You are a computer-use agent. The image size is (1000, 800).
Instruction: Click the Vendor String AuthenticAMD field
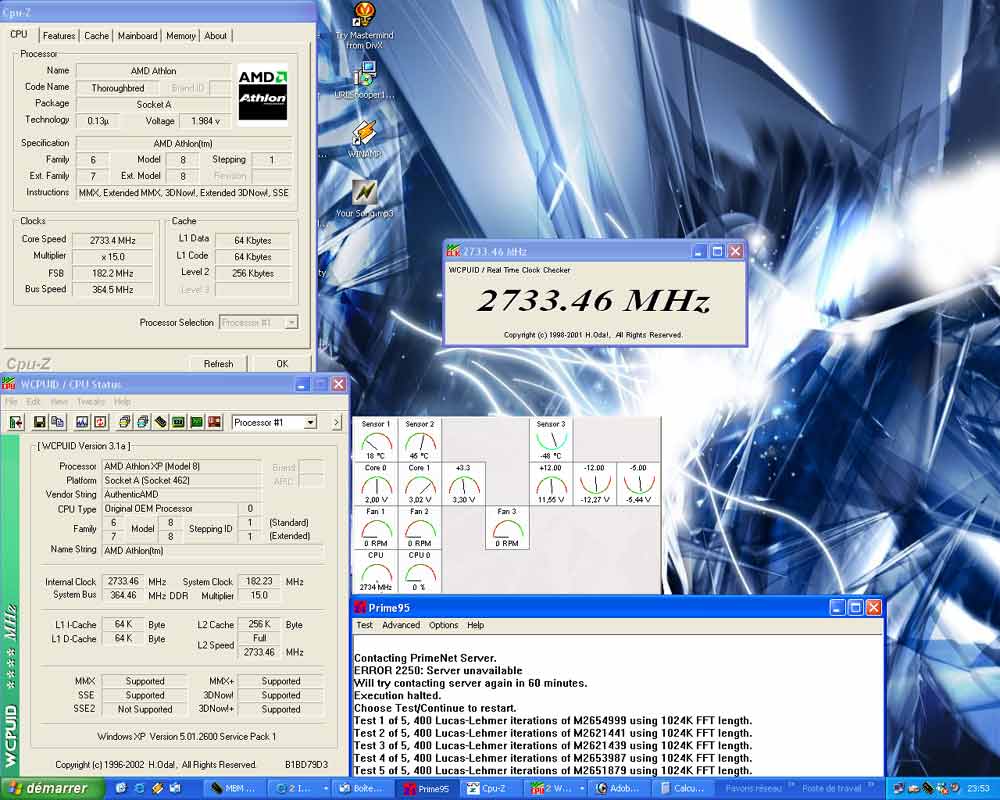(181, 494)
